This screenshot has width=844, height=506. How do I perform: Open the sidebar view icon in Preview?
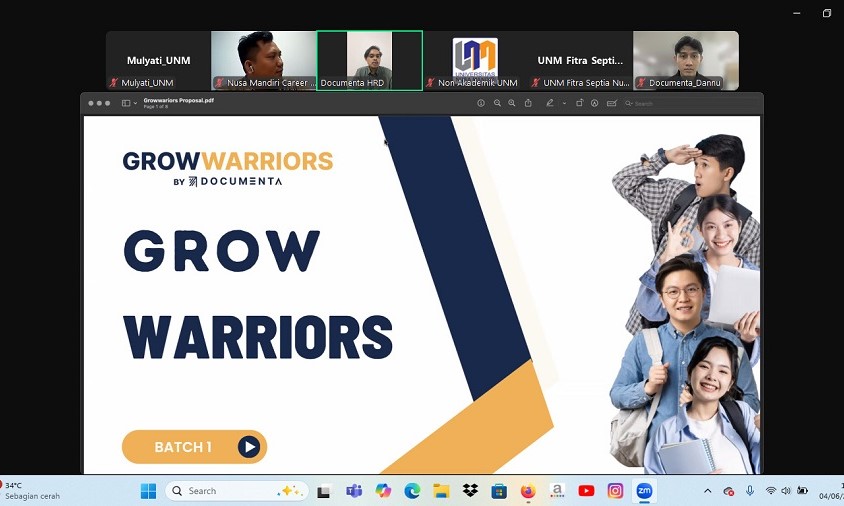pyautogui.click(x=126, y=103)
